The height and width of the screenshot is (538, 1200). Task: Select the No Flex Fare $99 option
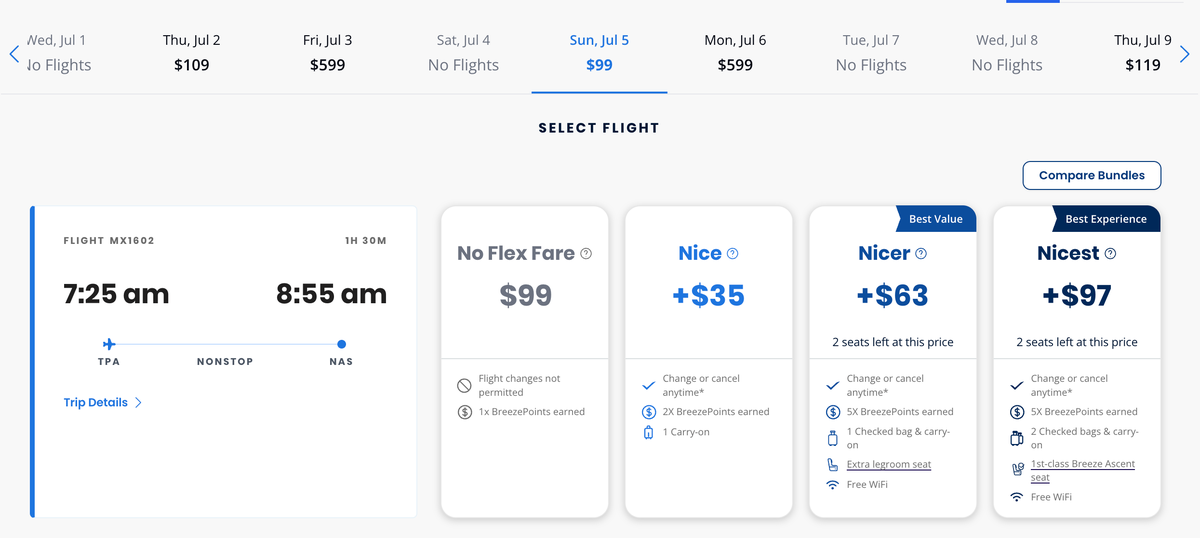pos(525,295)
